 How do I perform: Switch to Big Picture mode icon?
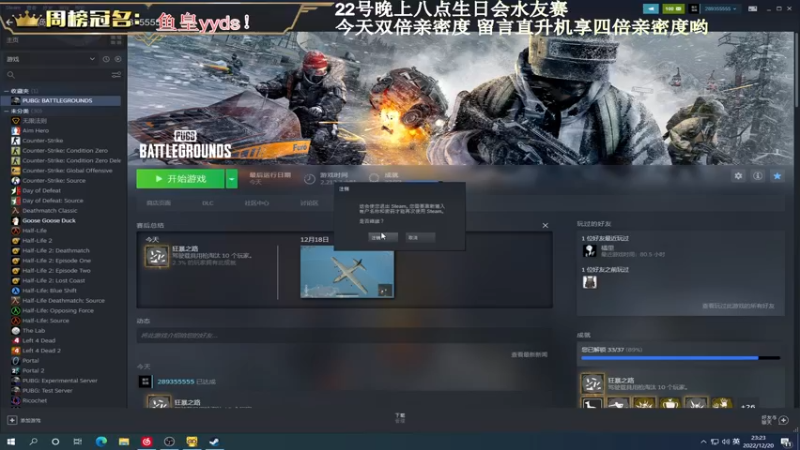753,9
